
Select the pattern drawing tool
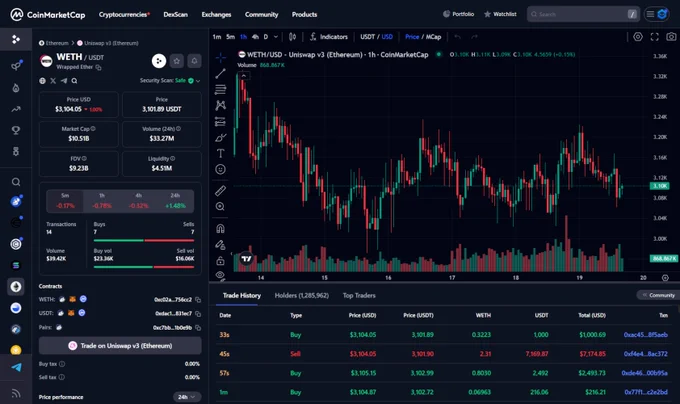pos(220,105)
